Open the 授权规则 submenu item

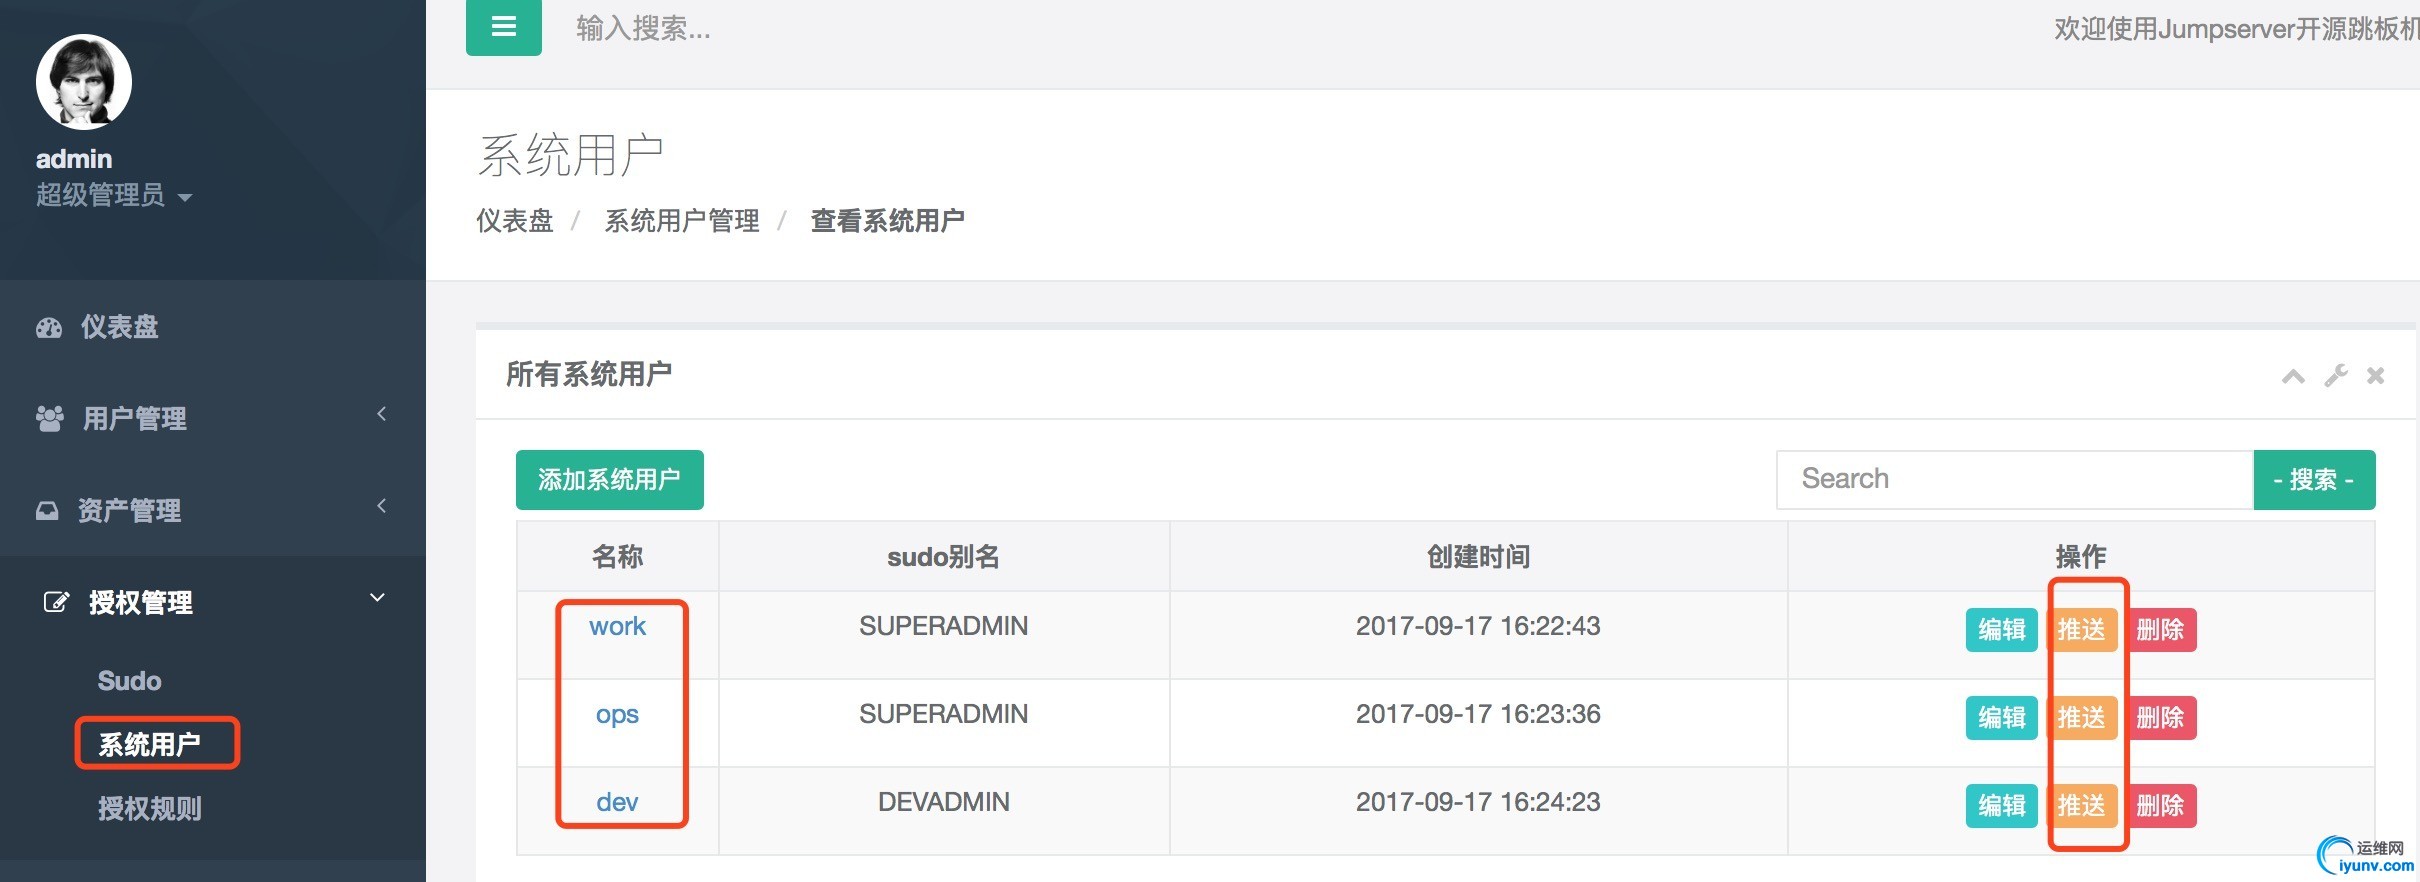click(149, 808)
